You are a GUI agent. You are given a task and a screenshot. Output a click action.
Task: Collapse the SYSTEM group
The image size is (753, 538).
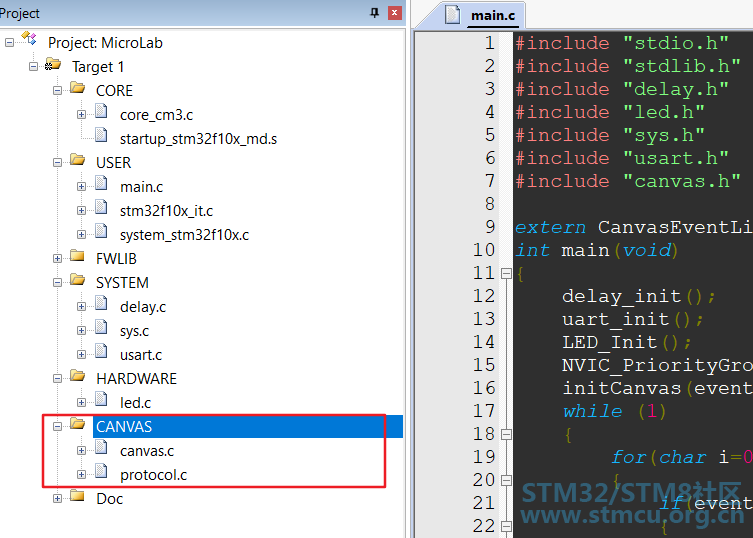coord(57,282)
